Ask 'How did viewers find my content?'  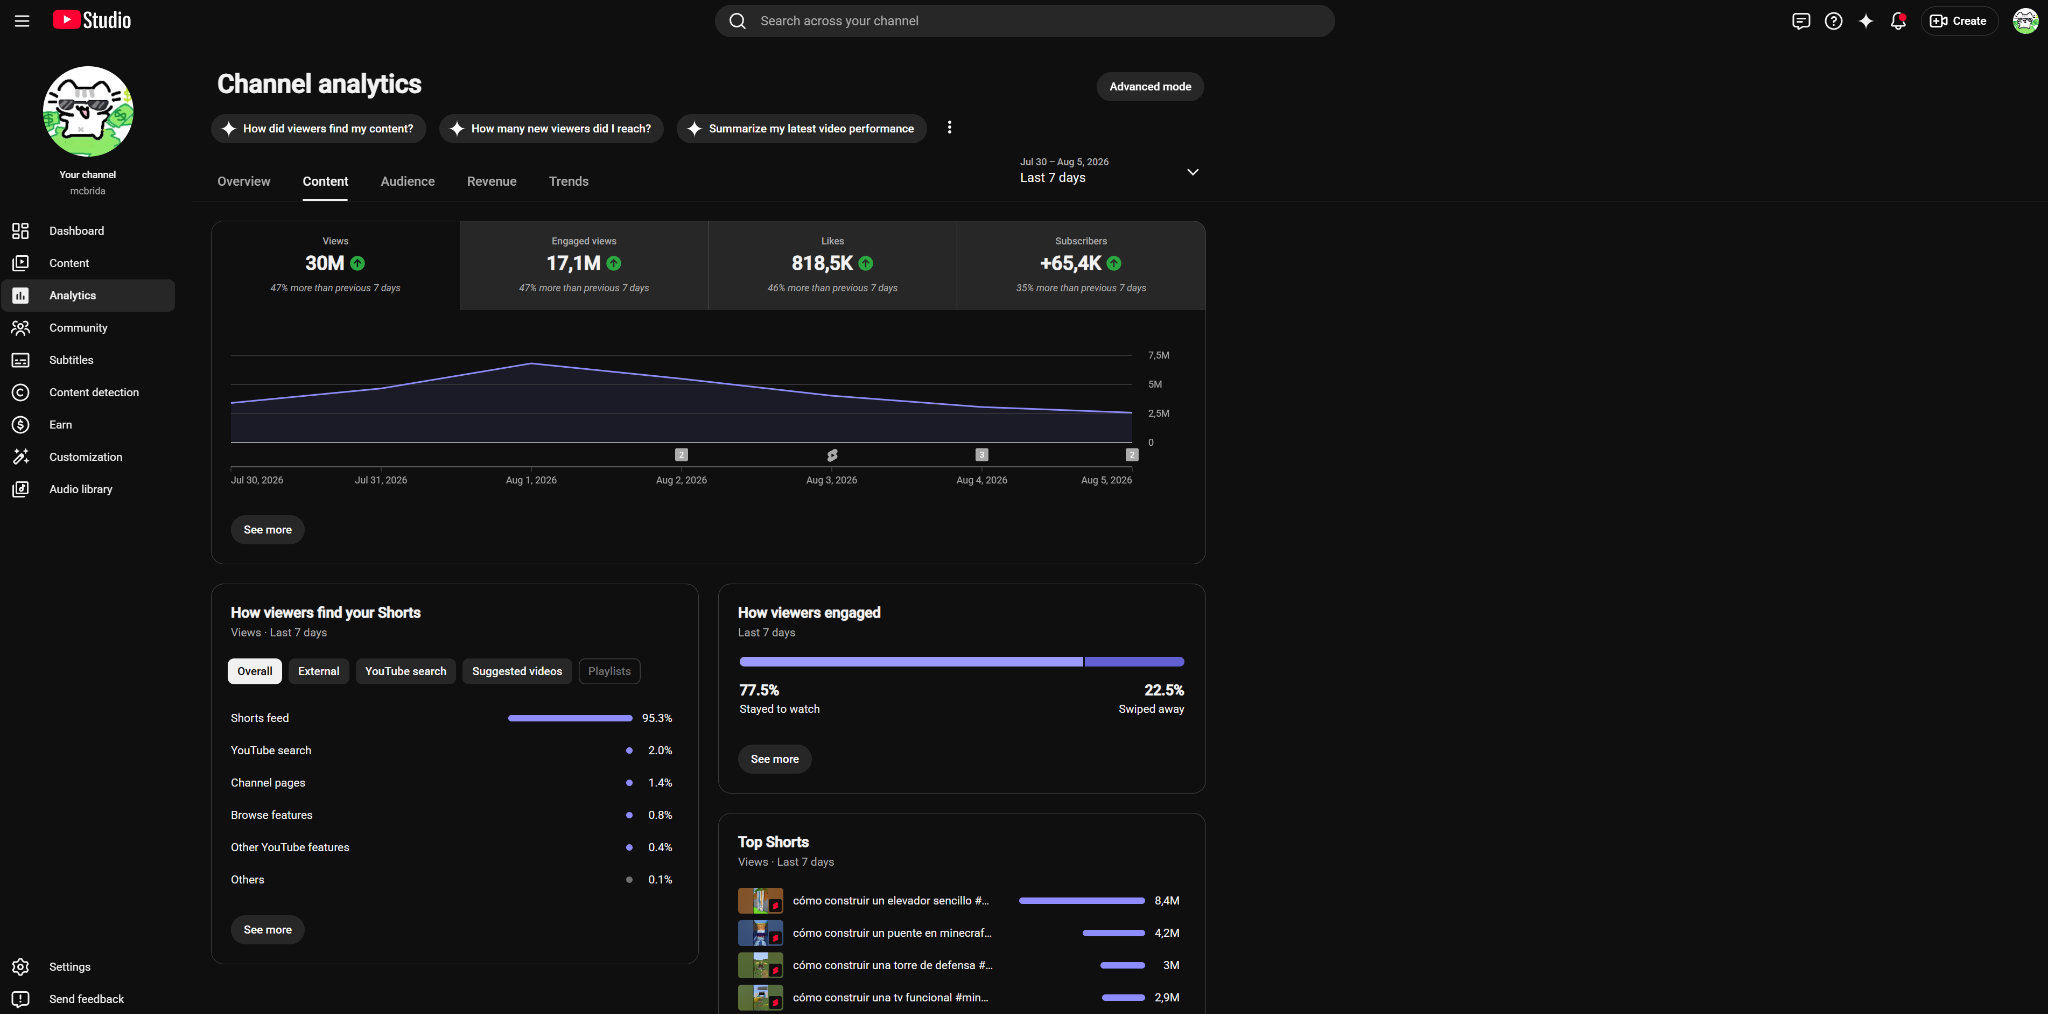point(319,128)
